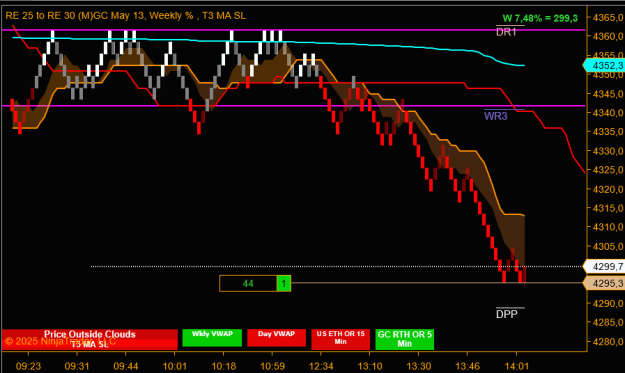Image resolution: width=625 pixels, height=373 pixels.
Task: Click the 4305,0 price axis label
Action: tap(608, 246)
